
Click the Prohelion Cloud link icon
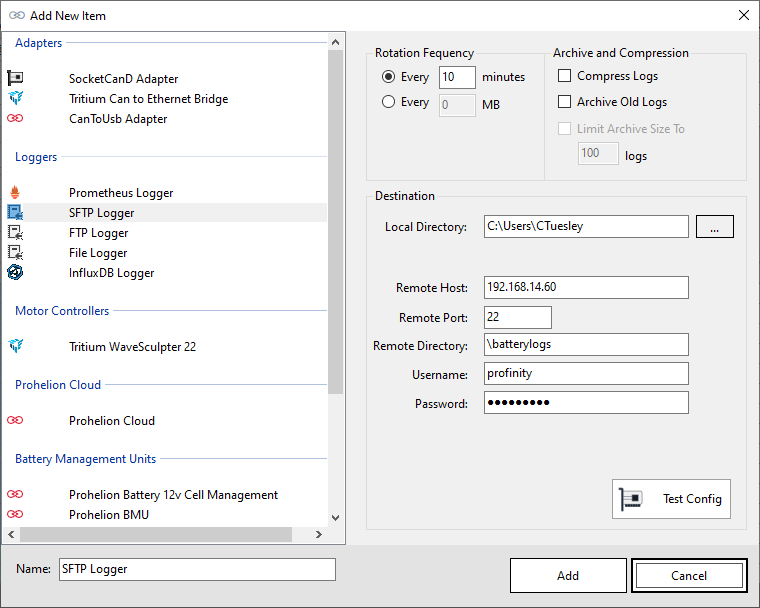[x=15, y=420]
